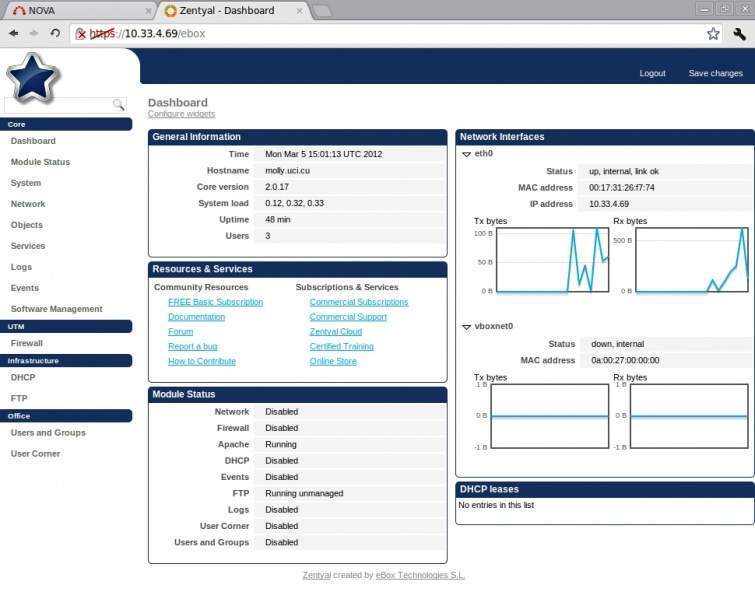Click the UTM section header
The width and height of the screenshot is (755, 599).
pos(66,326)
